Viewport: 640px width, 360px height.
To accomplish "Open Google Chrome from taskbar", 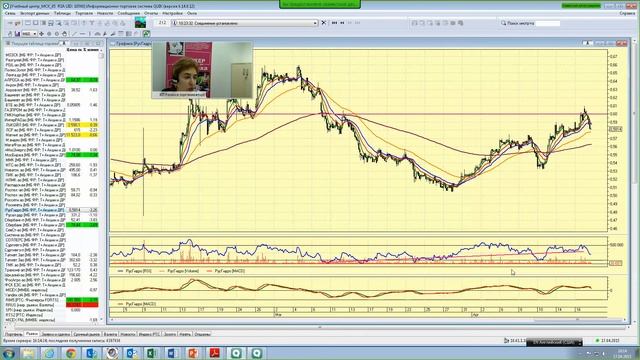I will [x=70, y=353].
